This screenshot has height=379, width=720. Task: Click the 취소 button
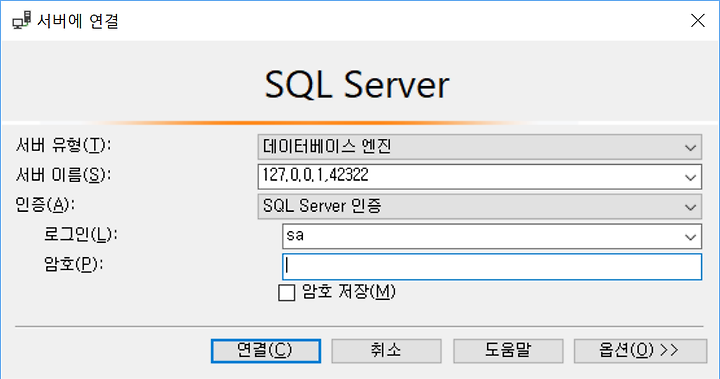click(386, 351)
